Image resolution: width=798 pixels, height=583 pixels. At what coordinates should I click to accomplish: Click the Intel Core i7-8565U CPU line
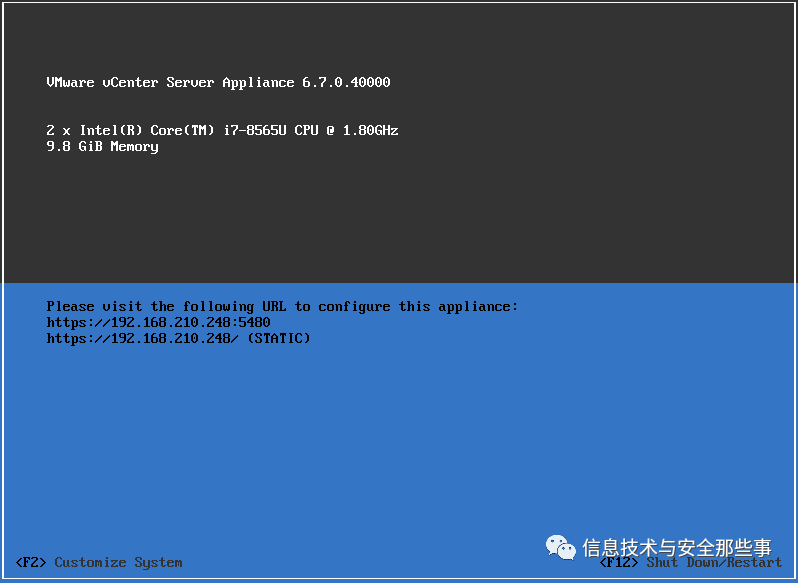click(x=222, y=130)
